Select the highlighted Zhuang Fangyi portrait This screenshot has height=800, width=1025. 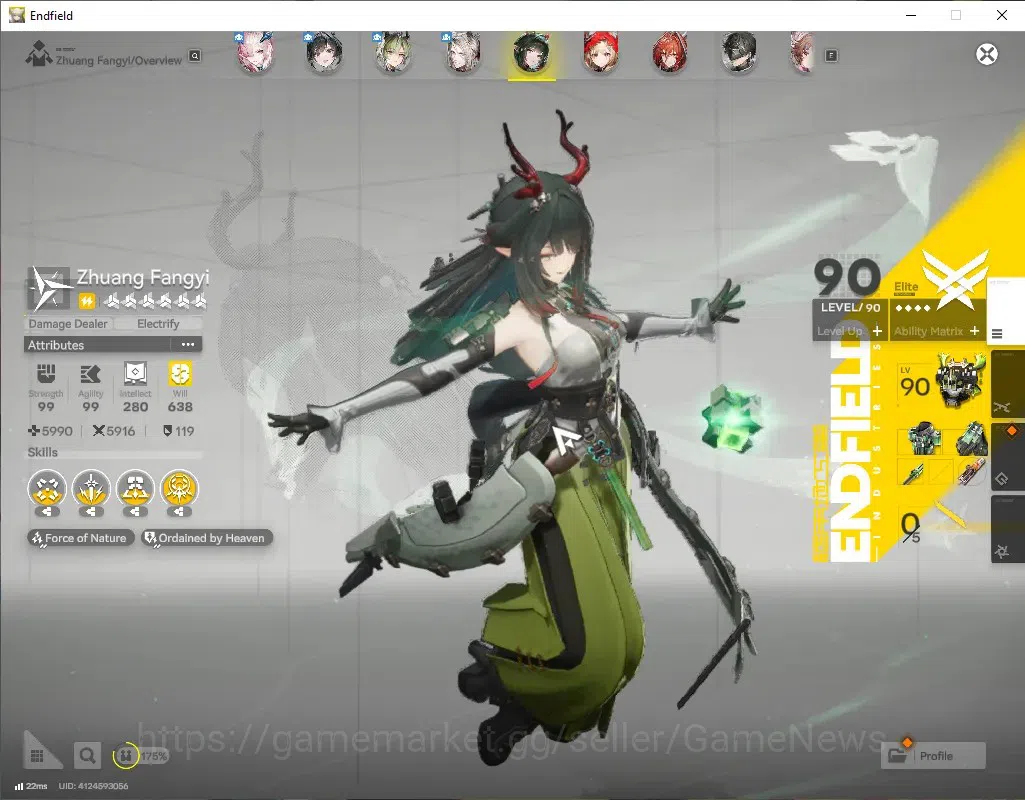pos(531,54)
